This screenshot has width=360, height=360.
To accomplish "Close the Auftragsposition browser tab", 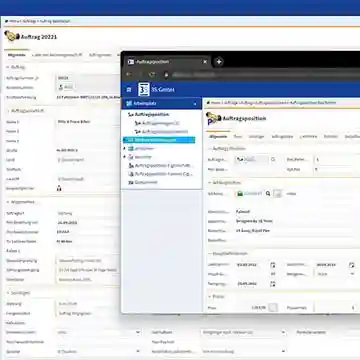I will [x=205, y=62].
